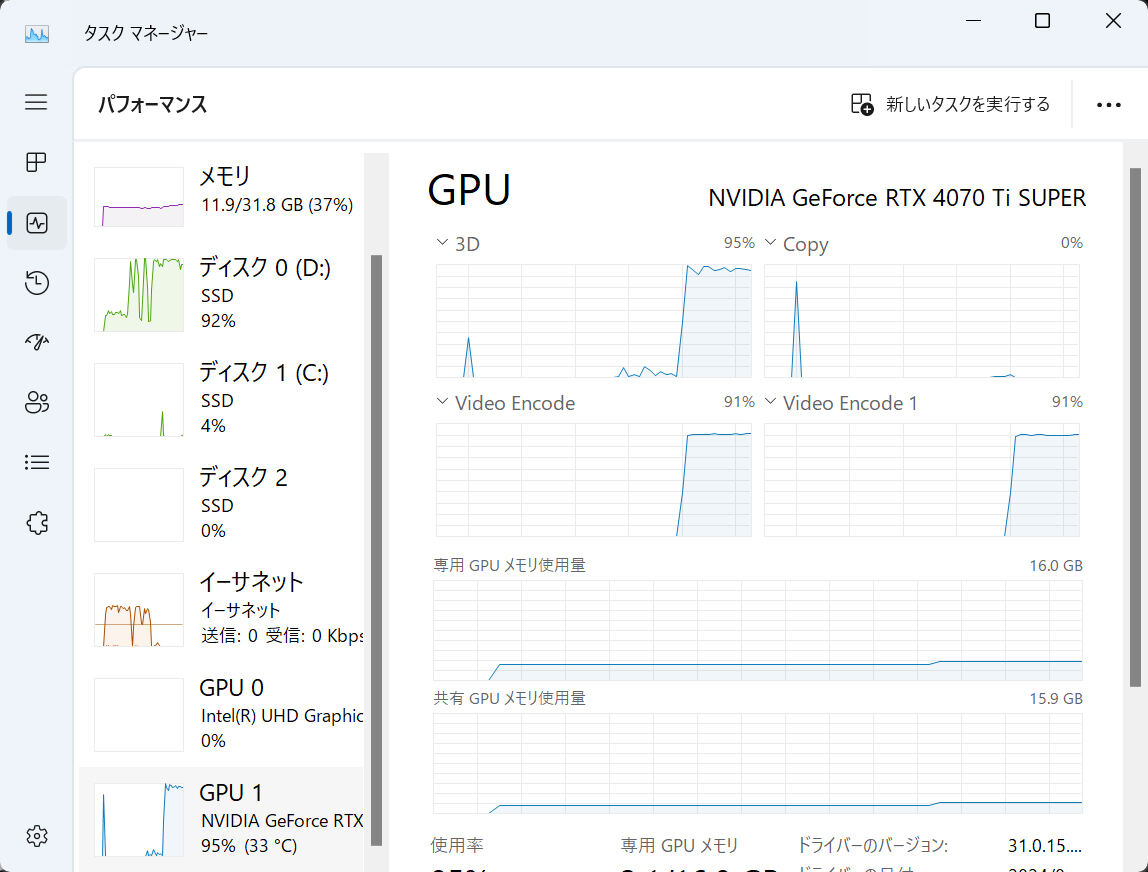Click the 使用率 label

point(457,846)
